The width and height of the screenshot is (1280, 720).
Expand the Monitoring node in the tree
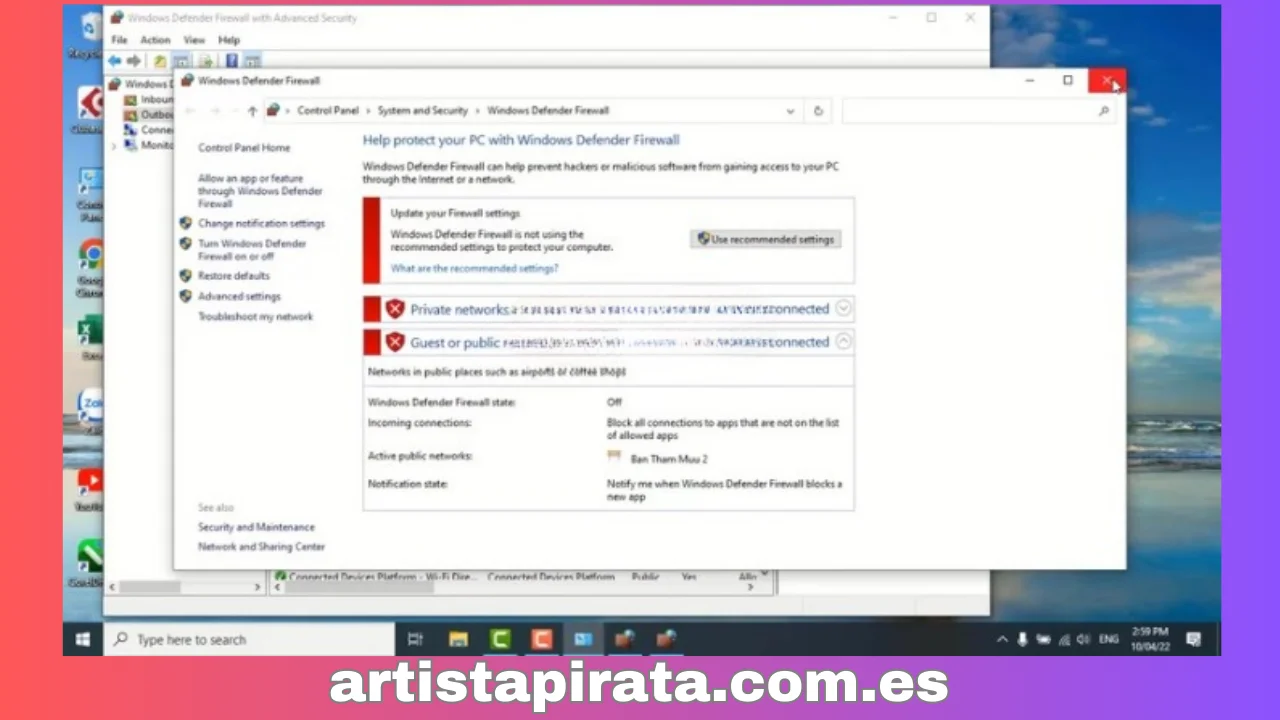pos(113,145)
